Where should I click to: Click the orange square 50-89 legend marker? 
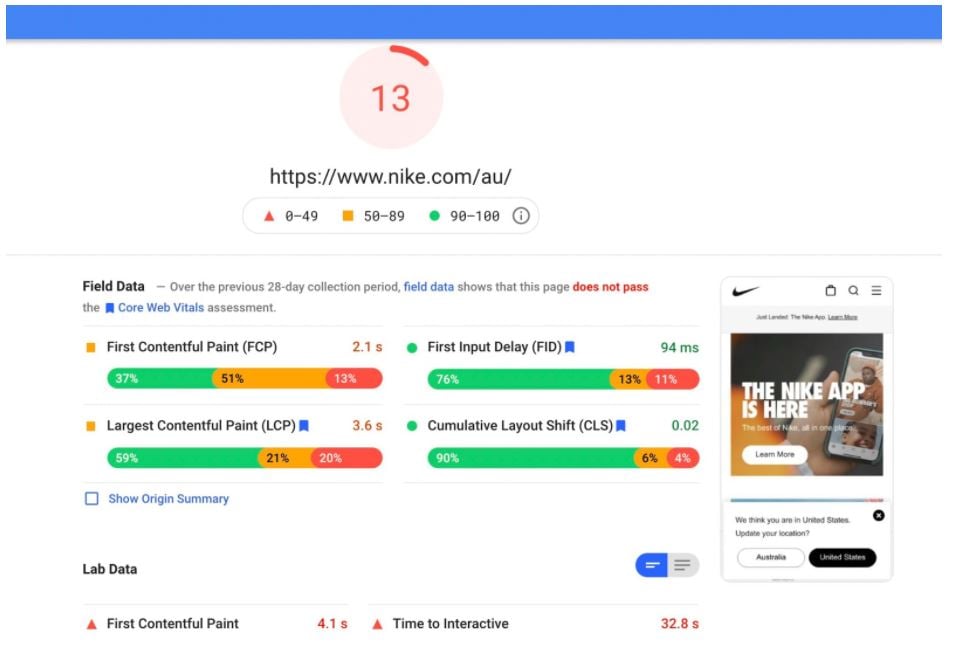click(348, 216)
